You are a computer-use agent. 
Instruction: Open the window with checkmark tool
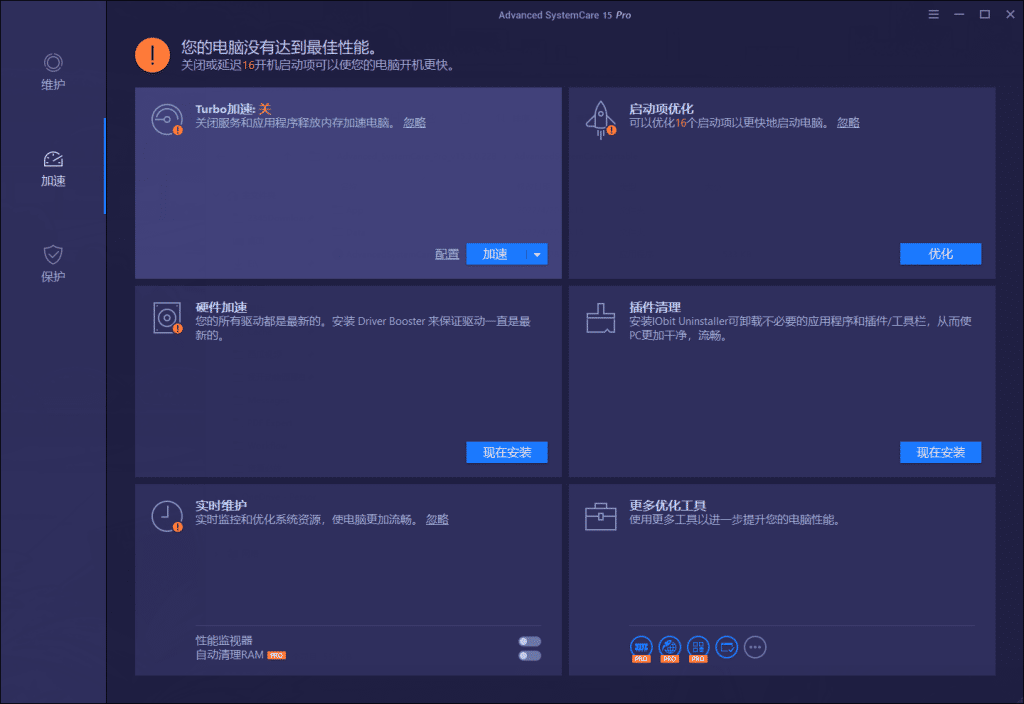pyautogui.click(x=726, y=647)
